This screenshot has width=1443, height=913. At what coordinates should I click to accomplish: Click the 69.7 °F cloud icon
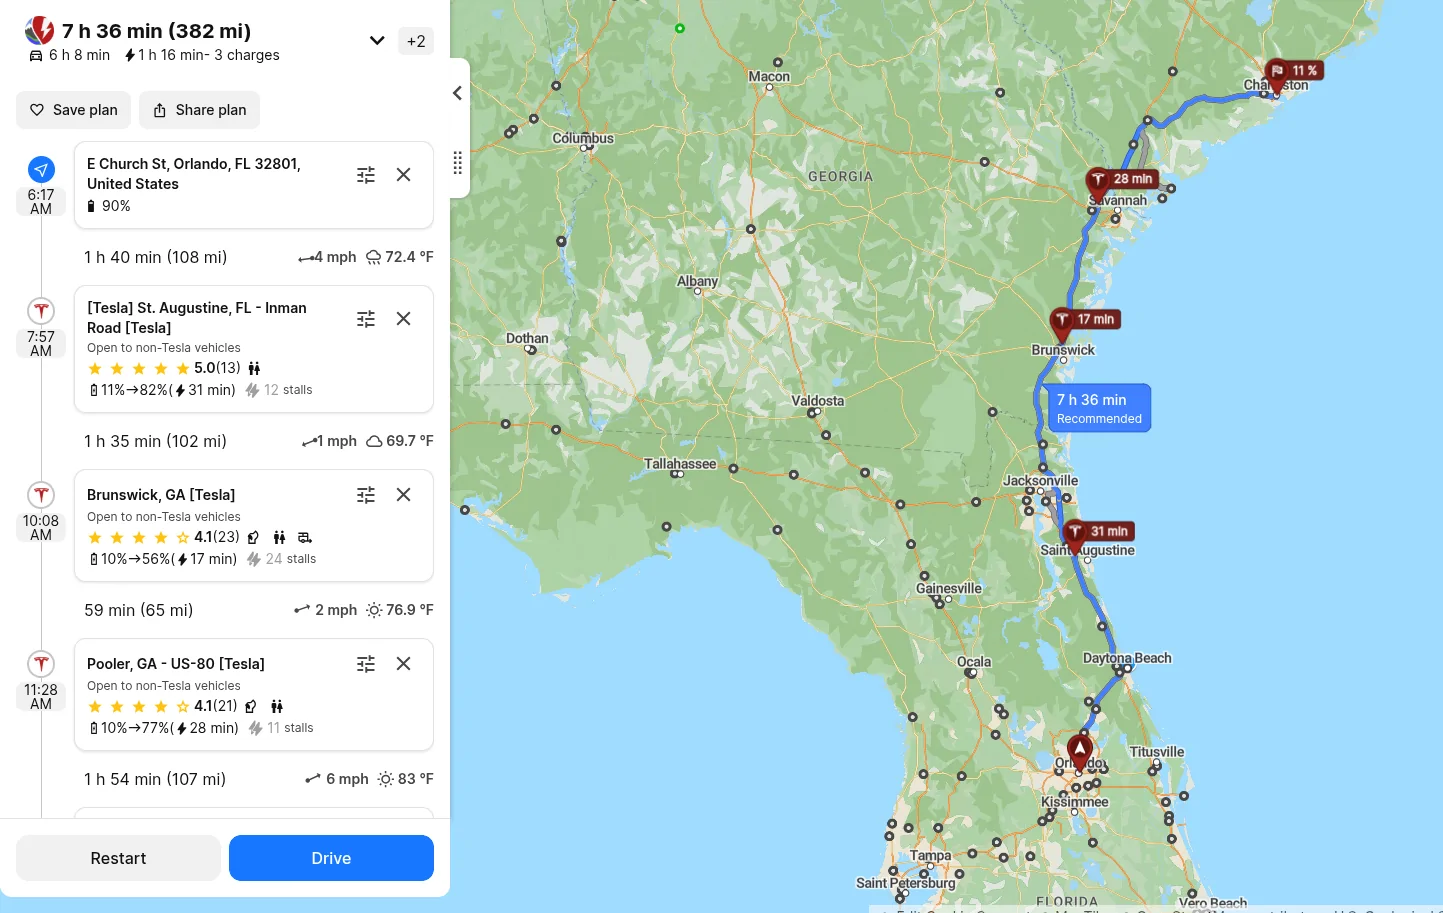pos(374,441)
